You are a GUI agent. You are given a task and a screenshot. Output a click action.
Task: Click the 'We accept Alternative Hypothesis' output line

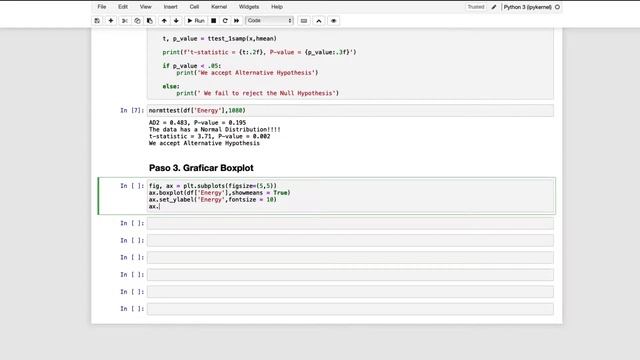point(204,143)
